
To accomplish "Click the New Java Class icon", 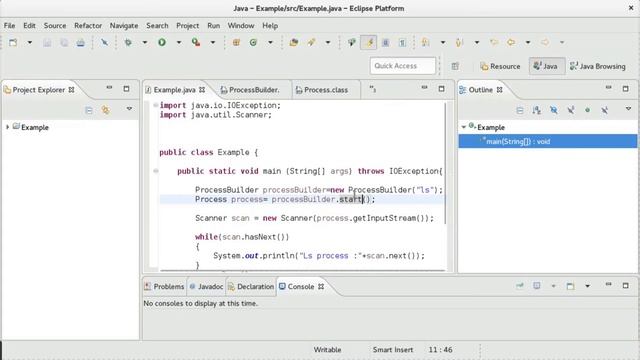I will click(253, 42).
